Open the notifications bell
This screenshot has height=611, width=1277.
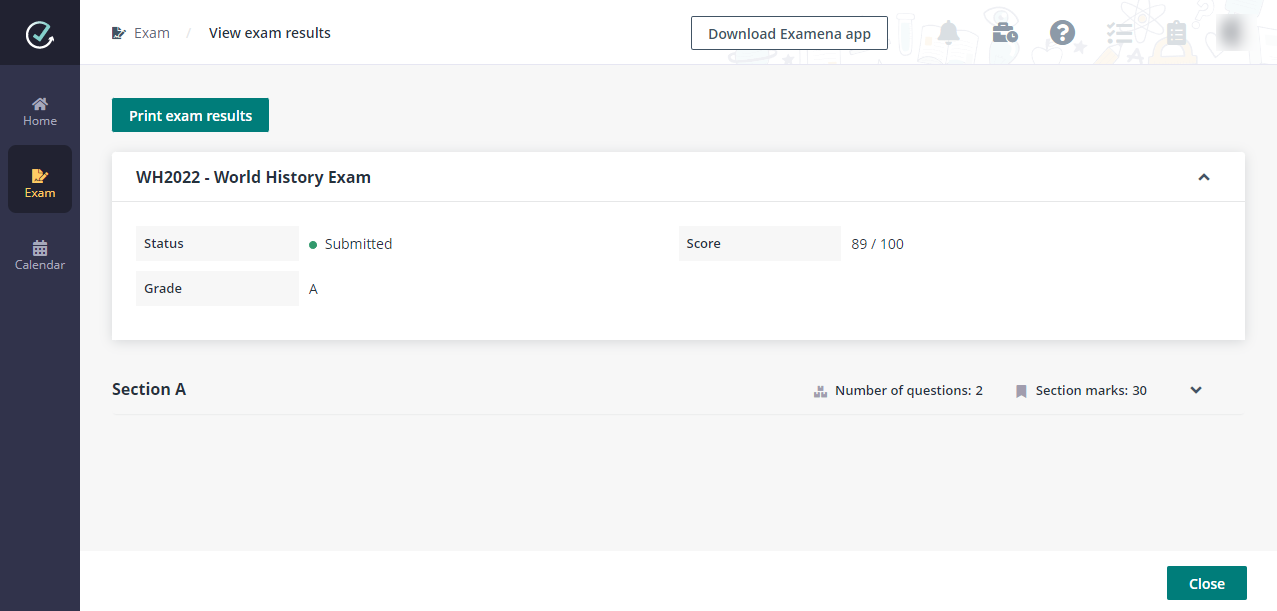(x=948, y=33)
